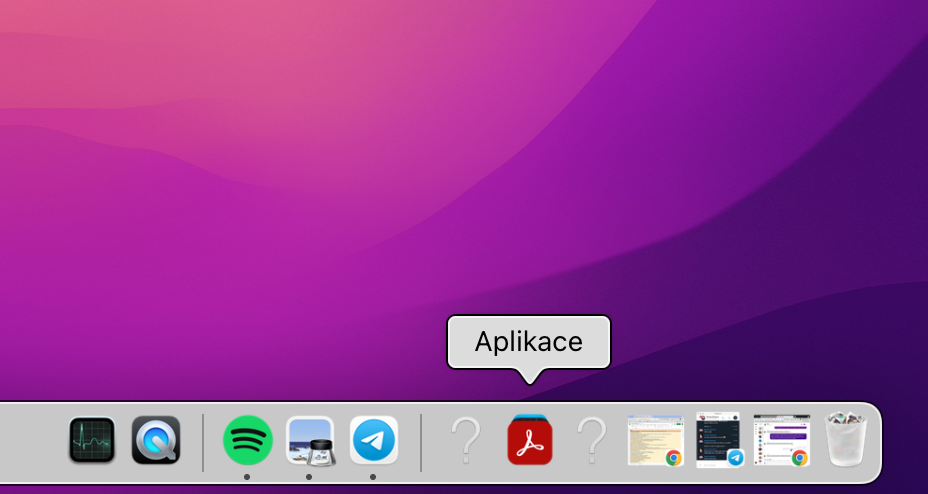Restore the minimized Chrome window with yellow page
This screenshot has width=928, height=494.
tap(655, 441)
